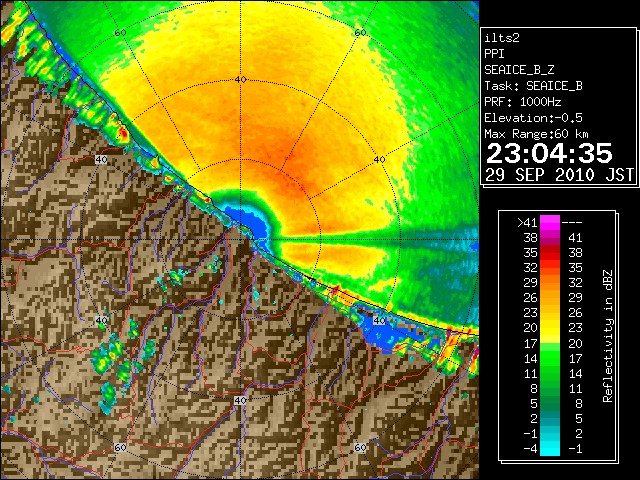Viewport: 640px width, 480px height.
Task: Click the magenta swatch beside ">41"
Action: tap(550, 222)
